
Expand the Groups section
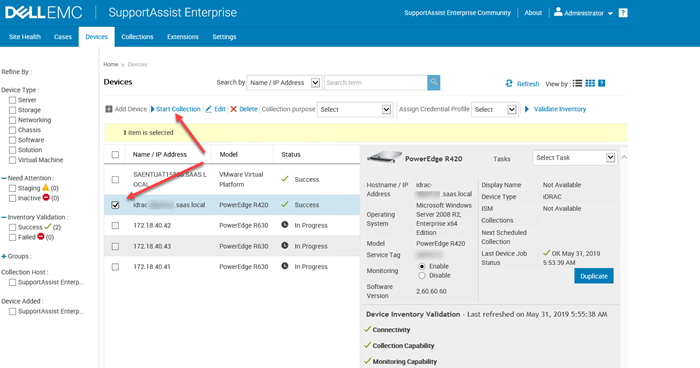click(x=4, y=256)
